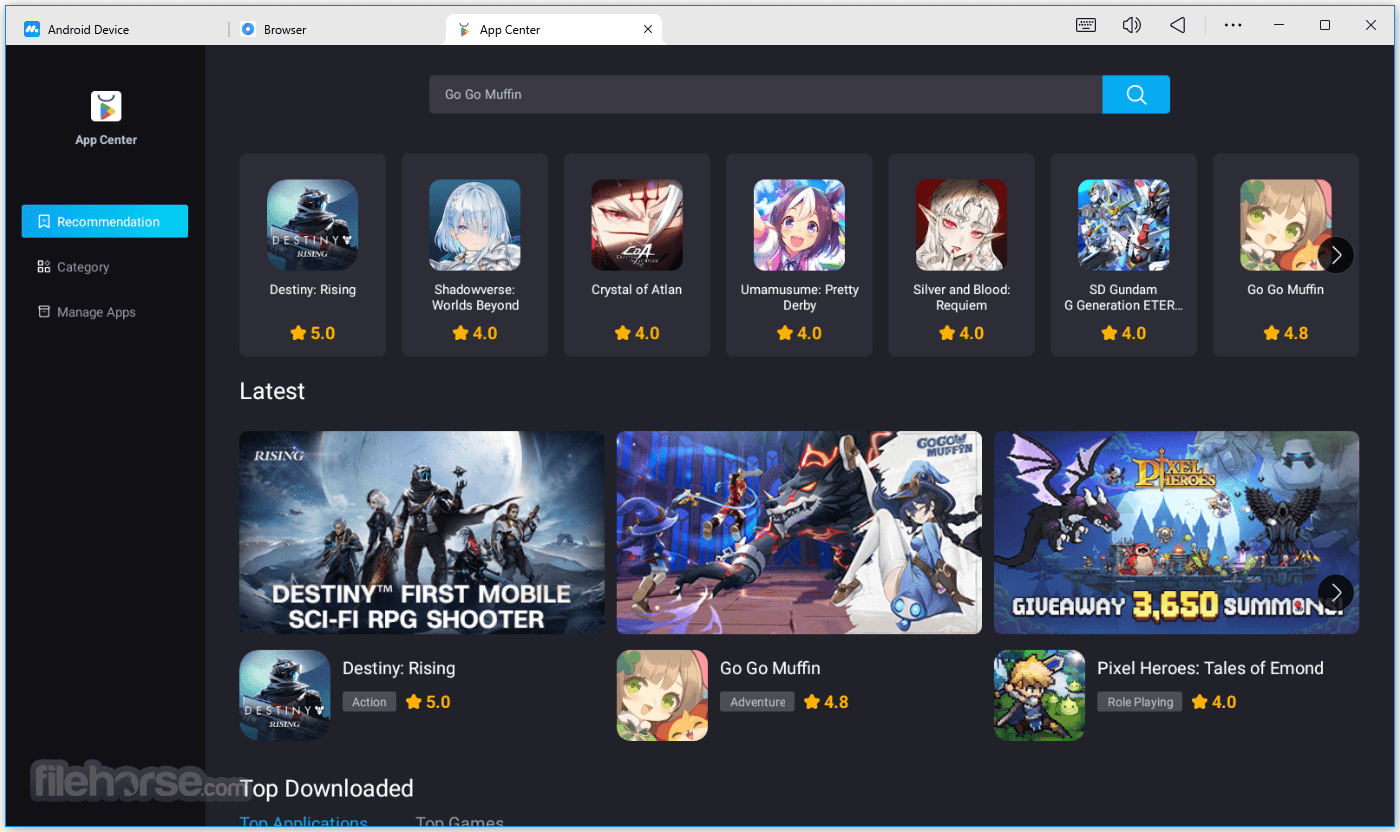1400x832 pixels.
Task: Select the App Center tab
Action: [553, 29]
